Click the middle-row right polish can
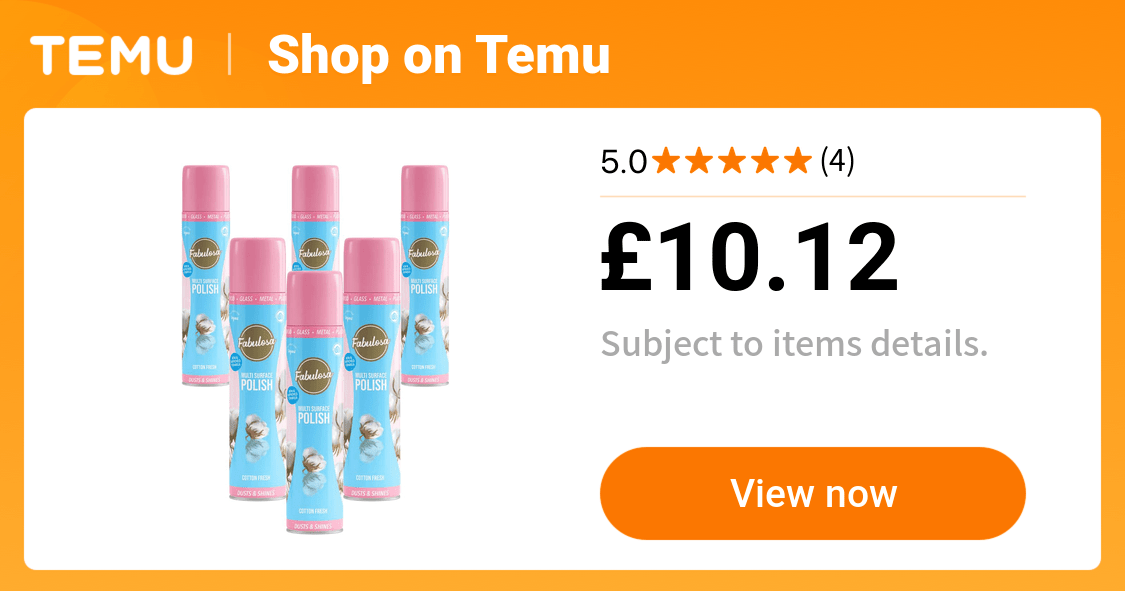This screenshot has height=591, width=1125. tap(372, 369)
